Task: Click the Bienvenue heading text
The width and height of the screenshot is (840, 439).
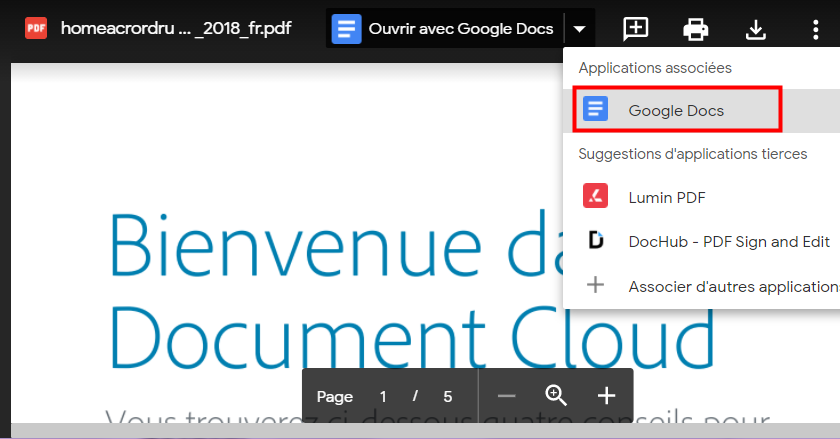Action: click(295, 245)
